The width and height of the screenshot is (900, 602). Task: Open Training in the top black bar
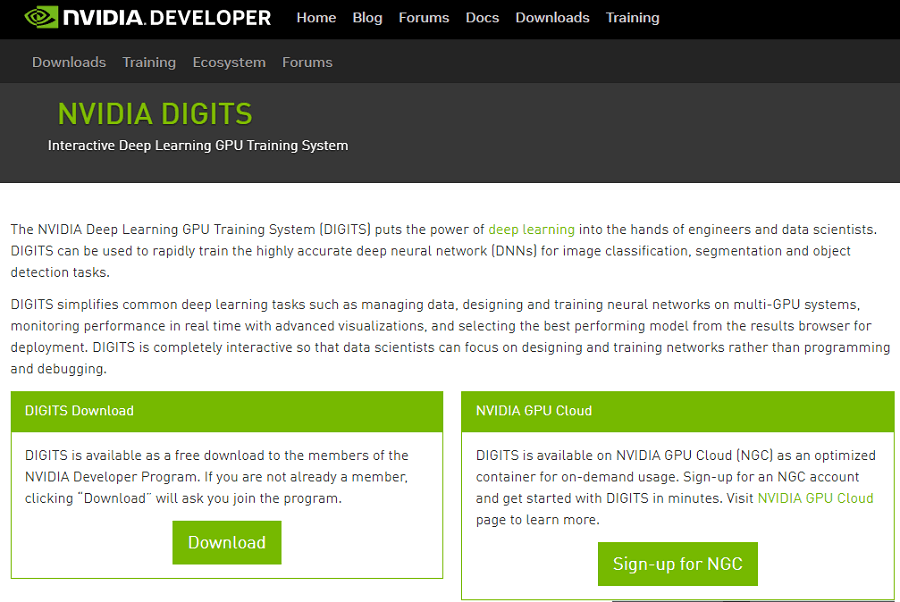click(x=633, y=18)
